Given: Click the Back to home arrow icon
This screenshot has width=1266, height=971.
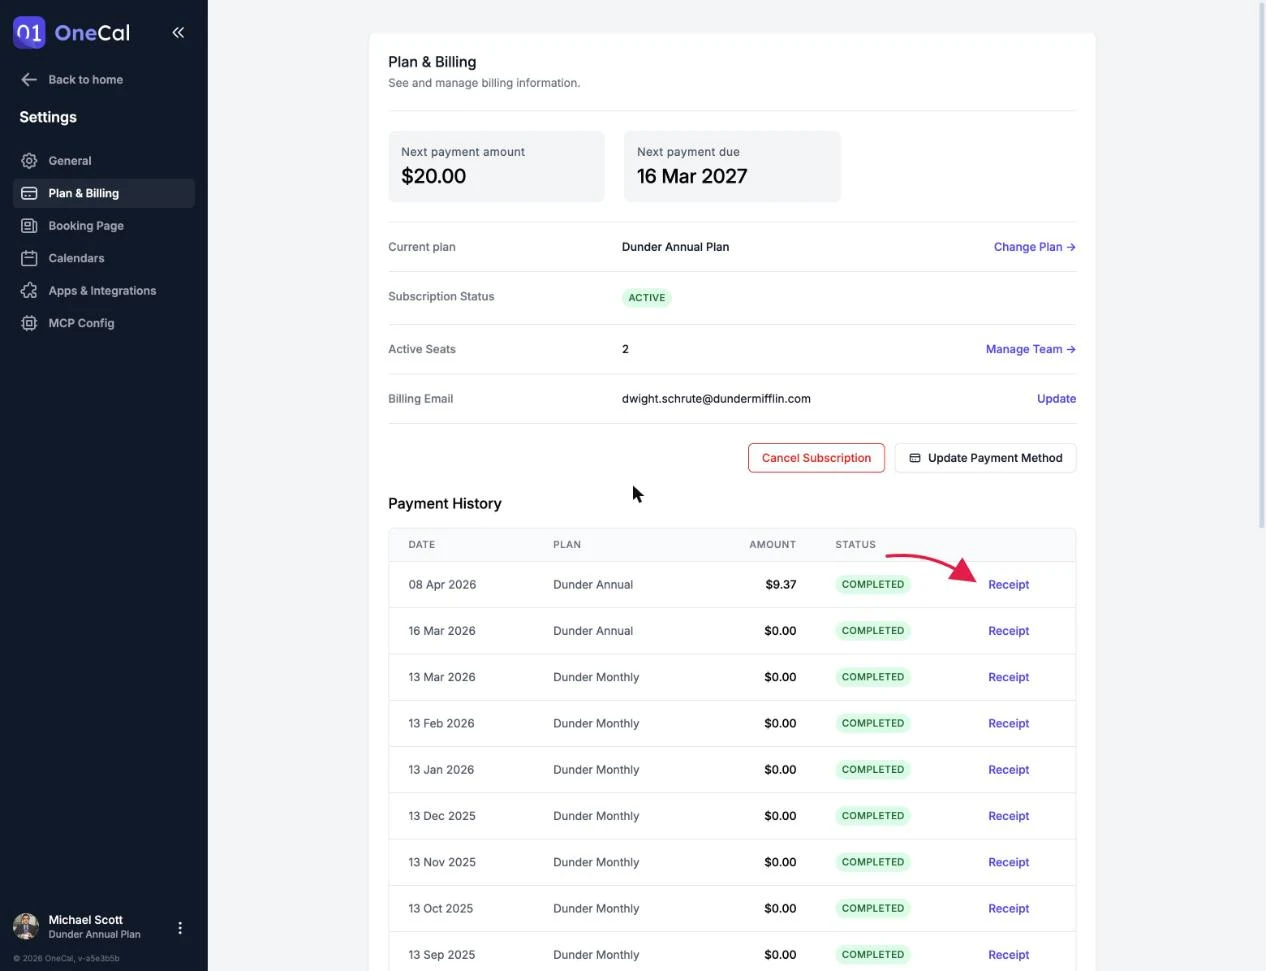Looking at the screenshot, I should tap(29, 80).
